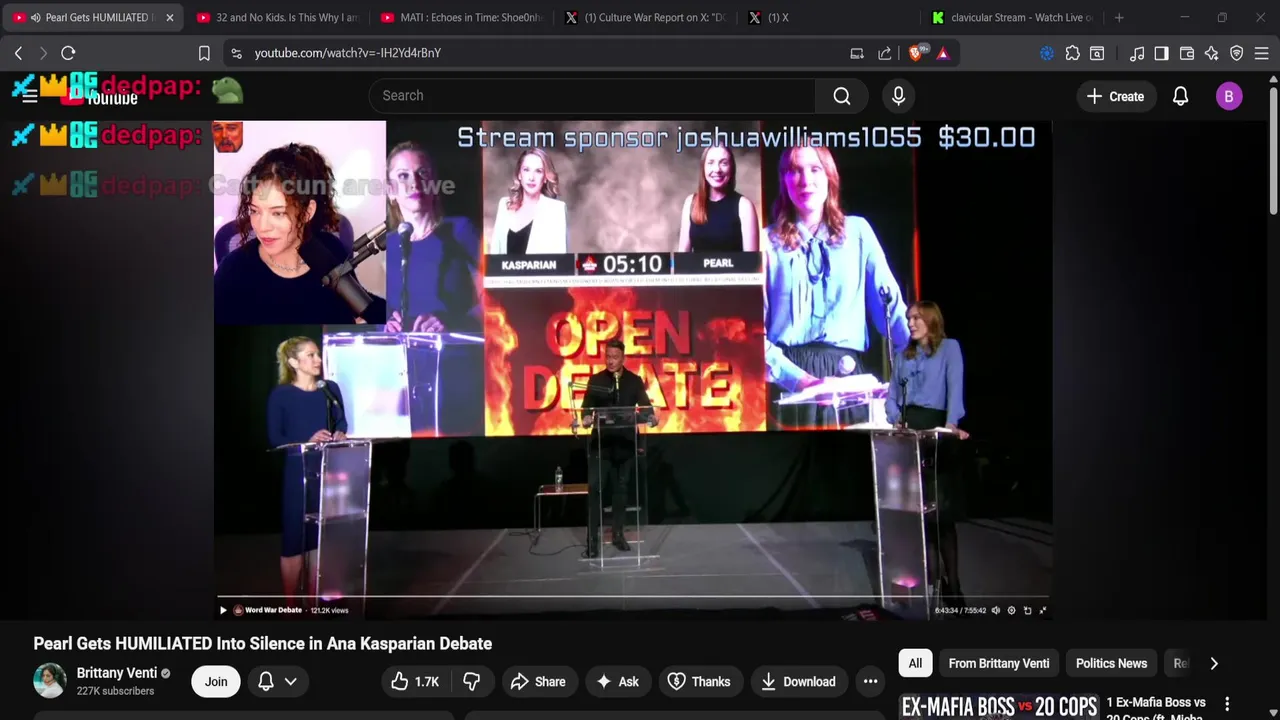1280x720 pixels.
Task: Open the '1 Ex-Mafia Boss vs' video title
Action: 1156,703
